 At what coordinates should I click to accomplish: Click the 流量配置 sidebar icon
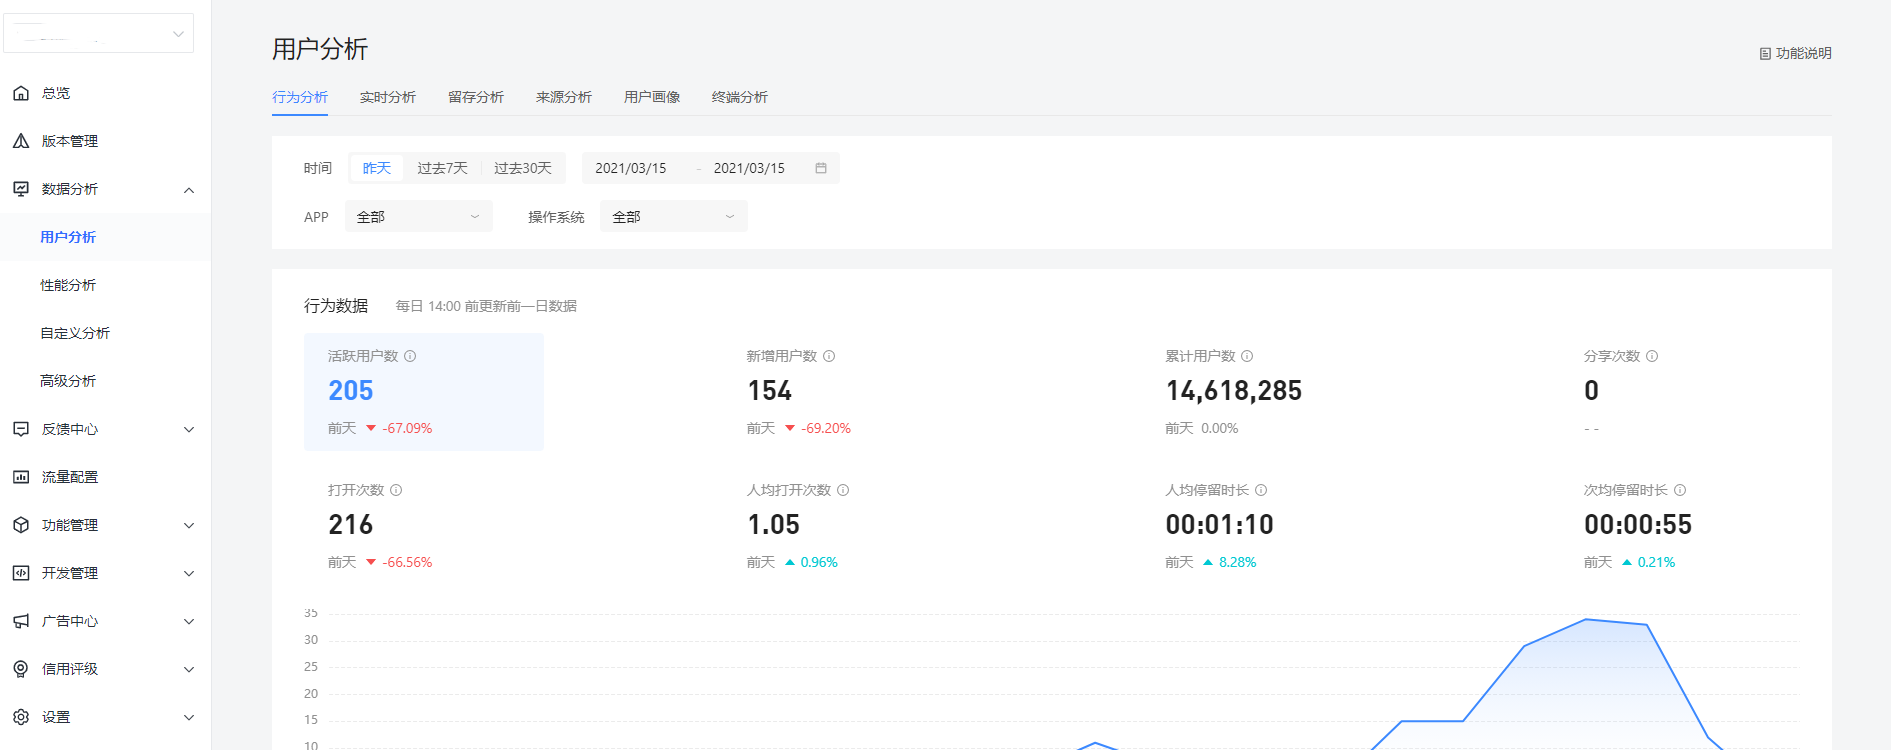(x=21, y=477)
